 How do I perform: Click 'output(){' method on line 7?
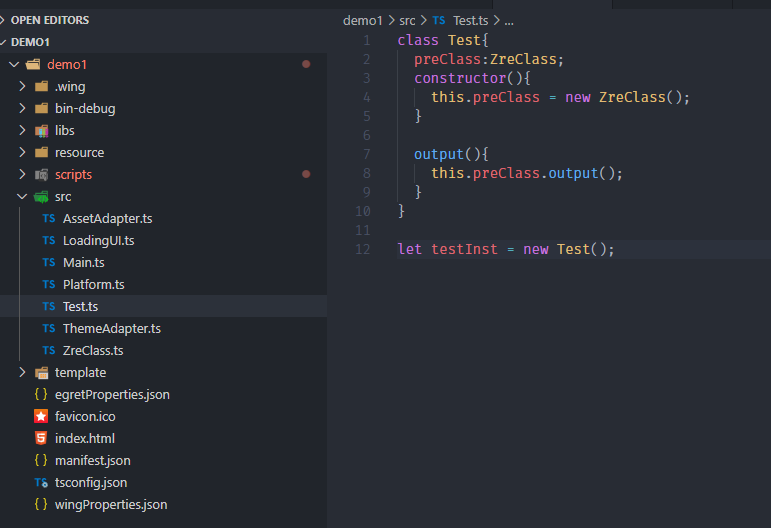click(451, 154)
